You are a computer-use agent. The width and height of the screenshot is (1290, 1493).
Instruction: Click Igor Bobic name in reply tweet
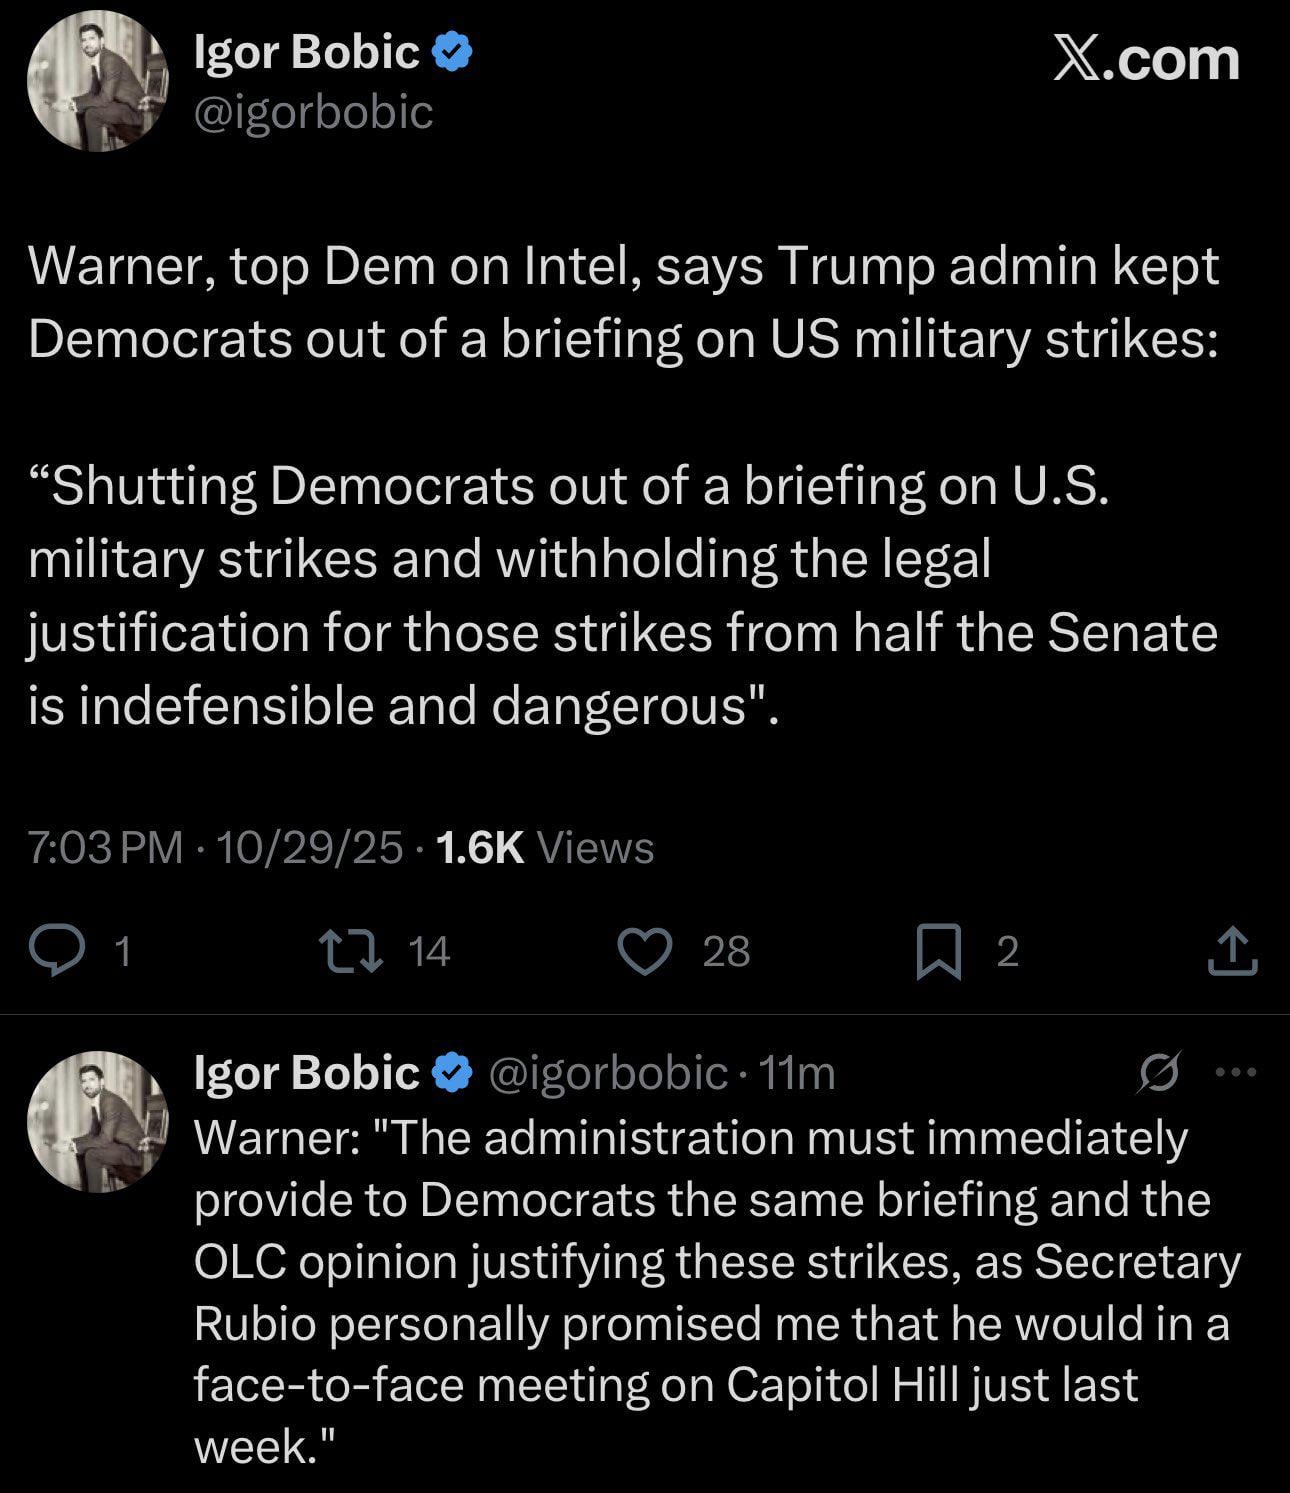pyautogui.click(x=306, y=1073)
